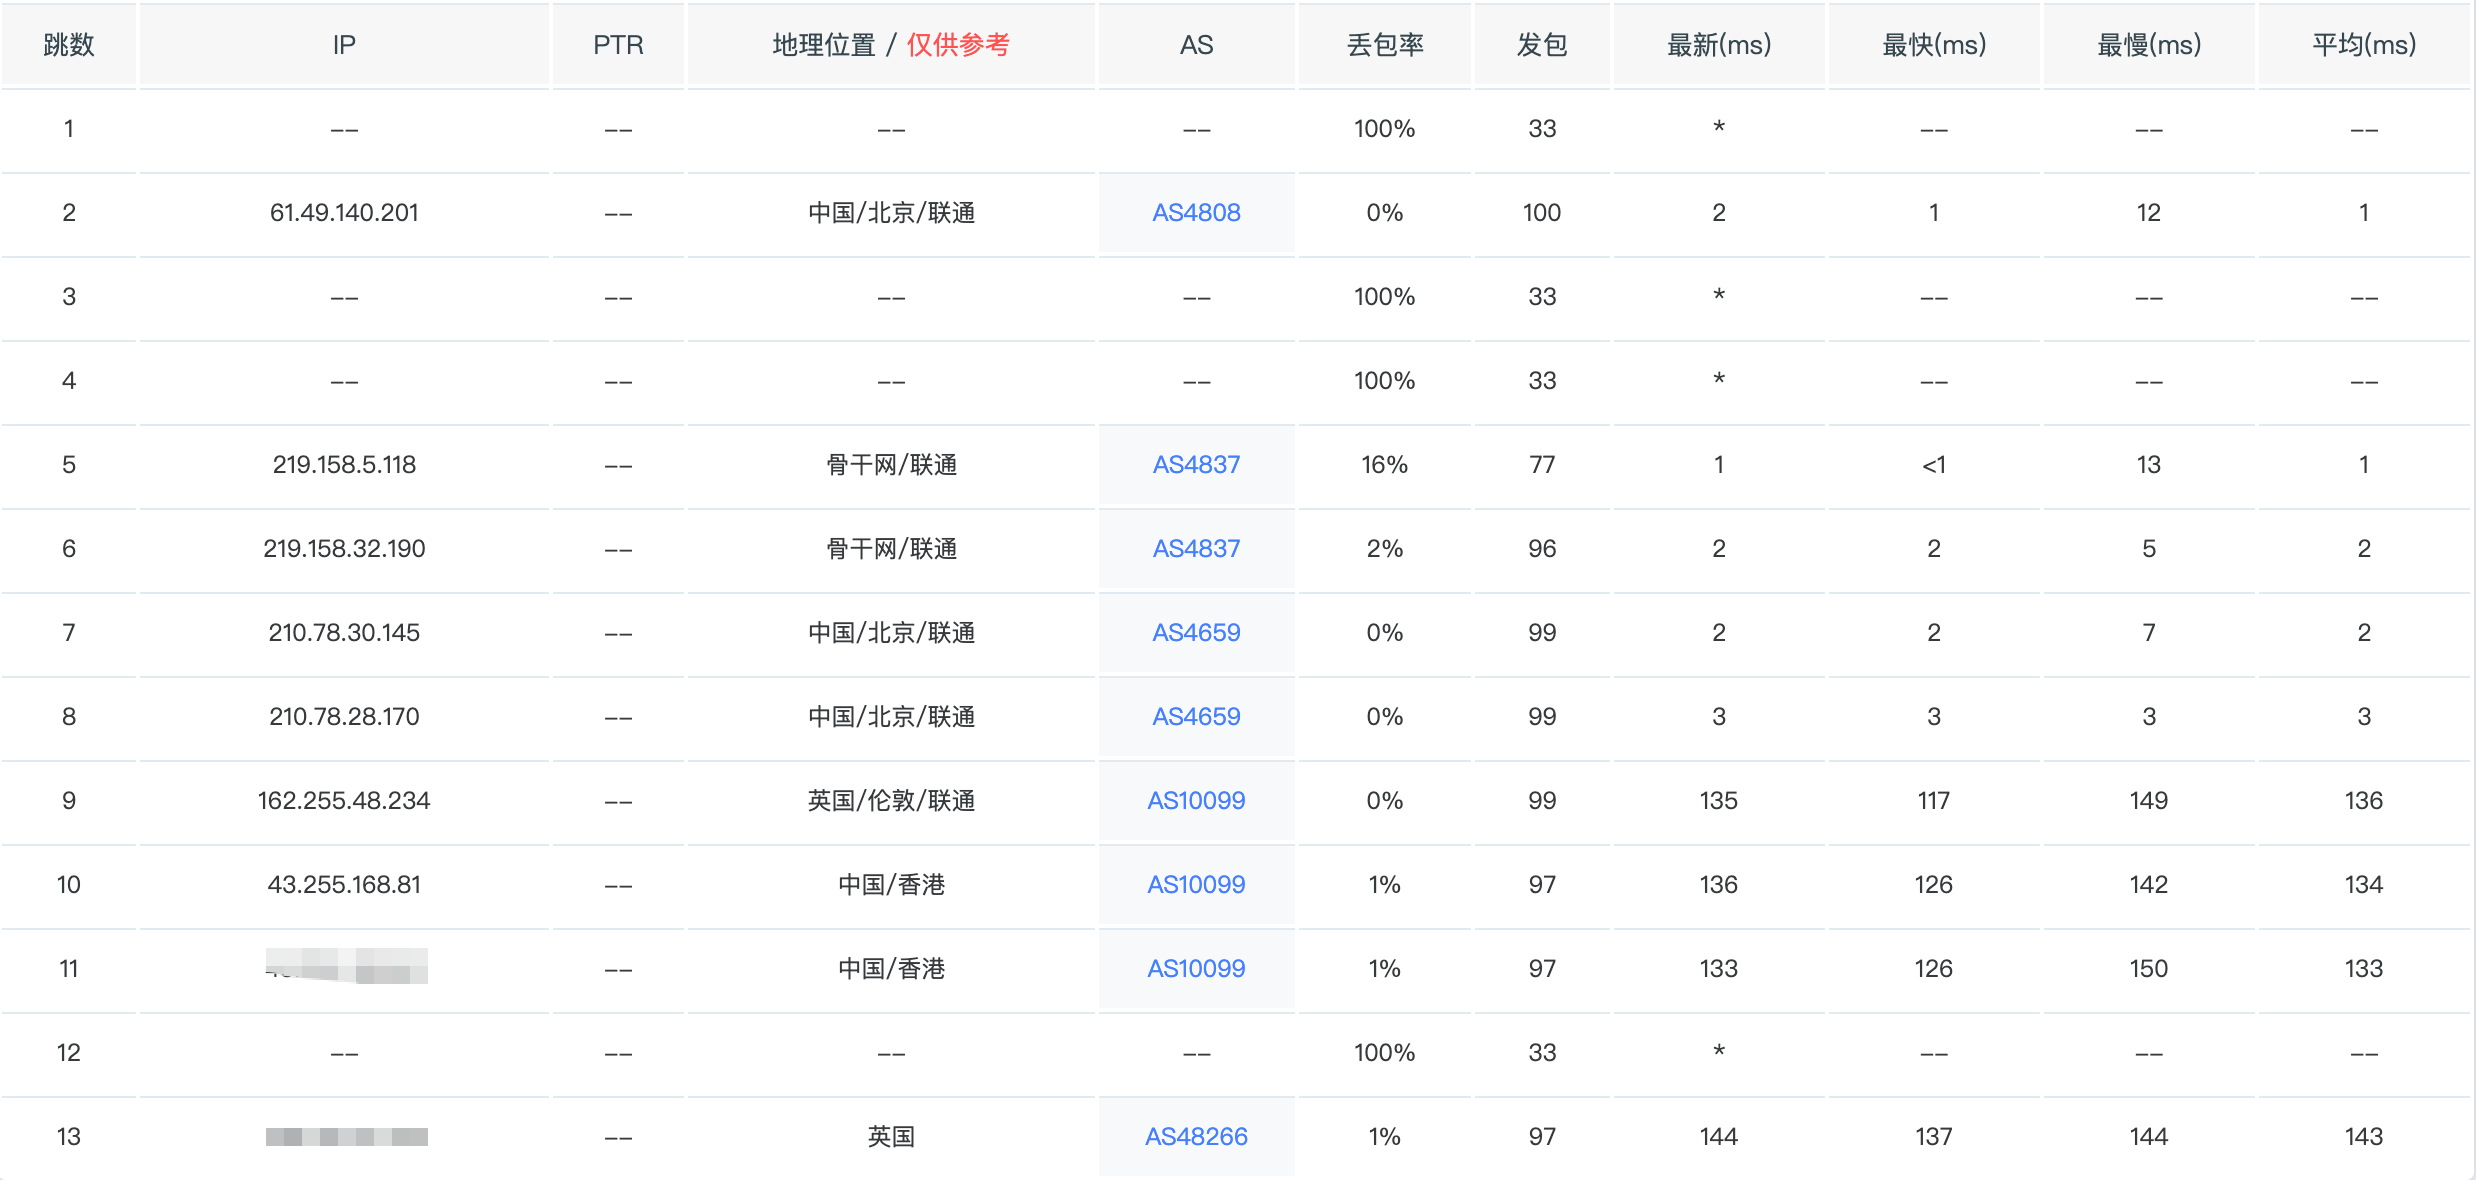Image resolution: width=2476 pixels, height=1180 pixels.
Task: Click the blurred IP in hop 13
Action: (x=346, y=1137)
